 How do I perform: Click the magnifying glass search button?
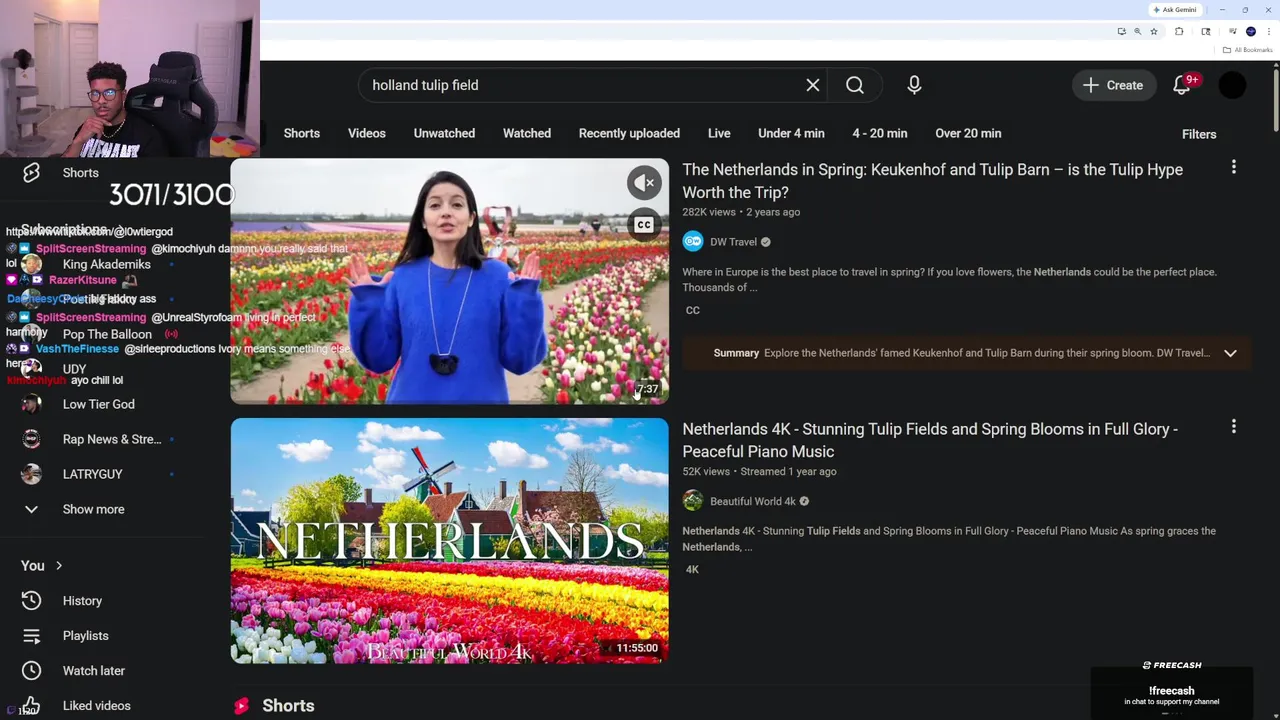855,85
